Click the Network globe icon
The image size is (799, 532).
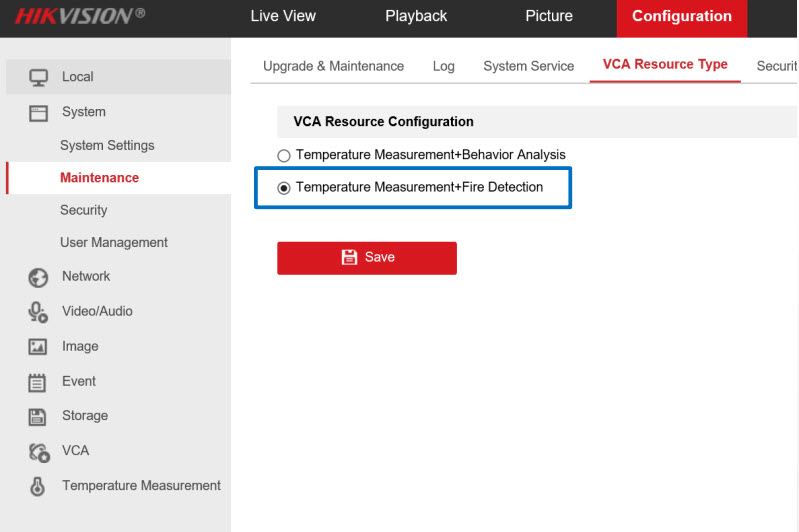[38, 277]
